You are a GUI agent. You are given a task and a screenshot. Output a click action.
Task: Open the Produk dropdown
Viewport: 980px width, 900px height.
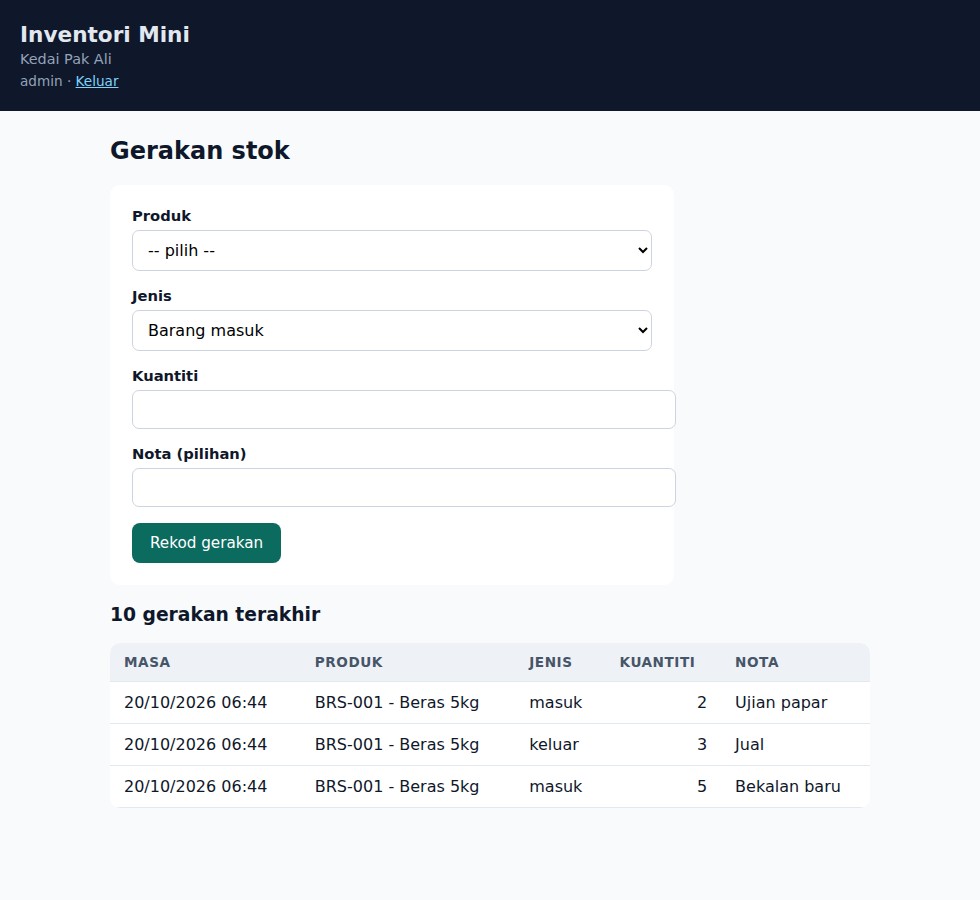(392, 251)
